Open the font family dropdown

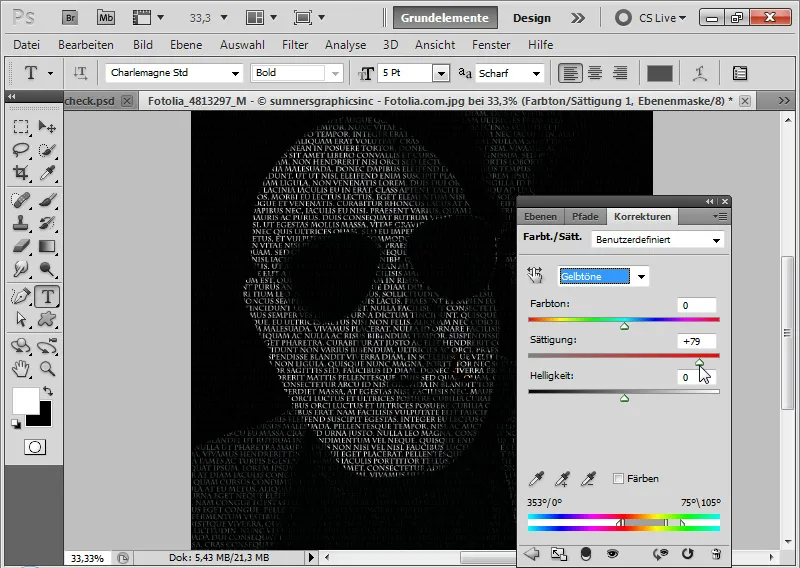(x=235, y=73)
